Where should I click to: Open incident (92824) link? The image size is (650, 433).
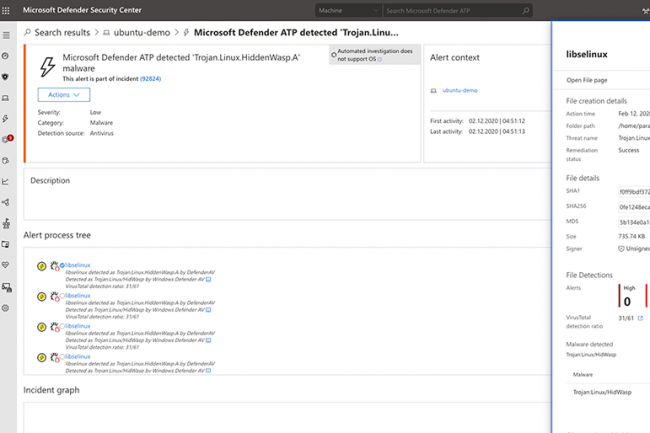[150, 79]
